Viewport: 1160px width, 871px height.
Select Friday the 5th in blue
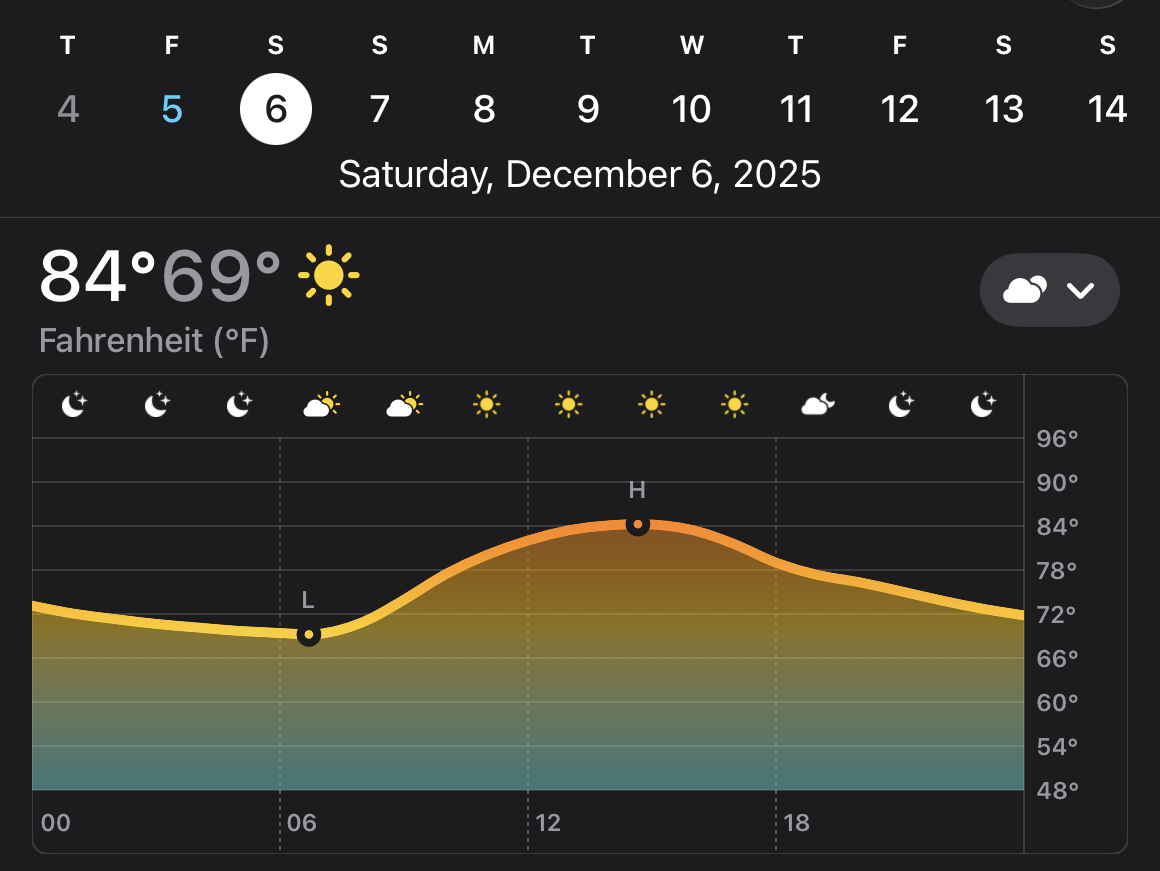pos(172,109)
